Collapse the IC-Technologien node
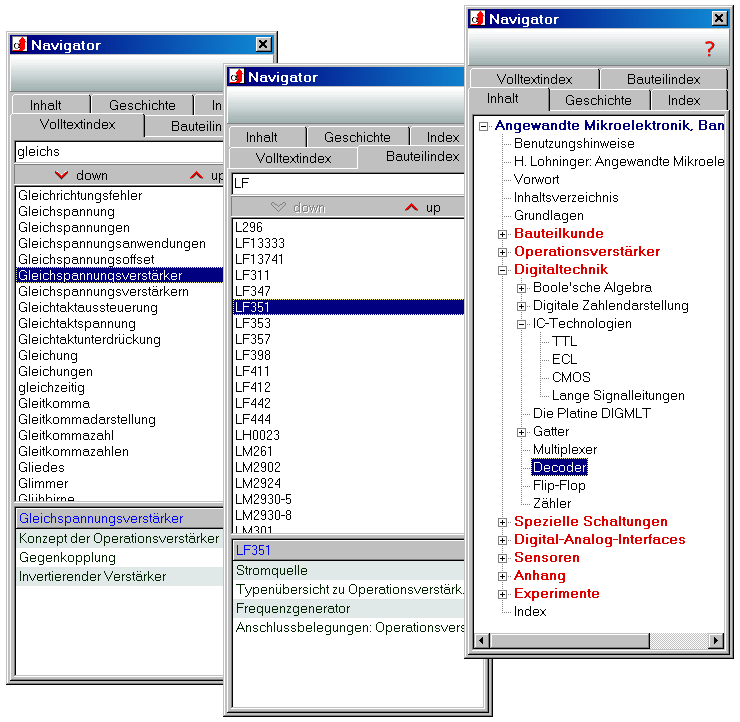 click(x=521, y=324)
